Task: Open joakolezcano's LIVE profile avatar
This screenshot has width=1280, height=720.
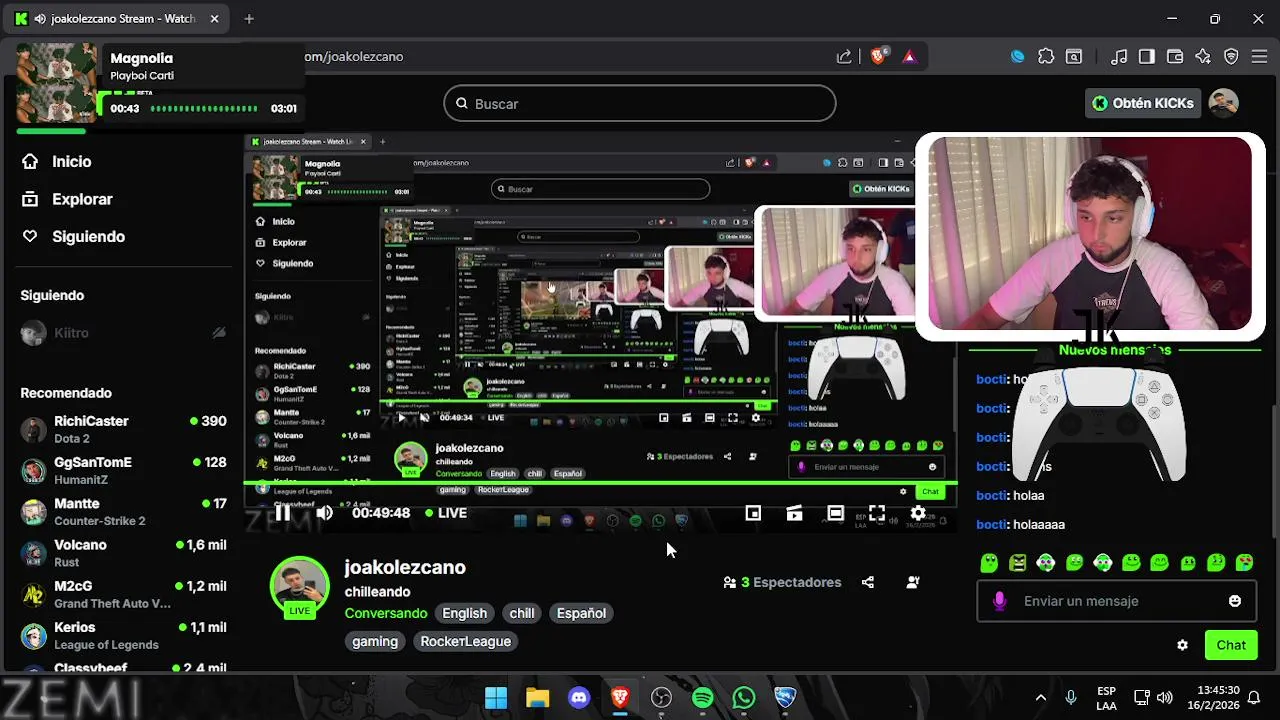Action: tap(300, 587)
